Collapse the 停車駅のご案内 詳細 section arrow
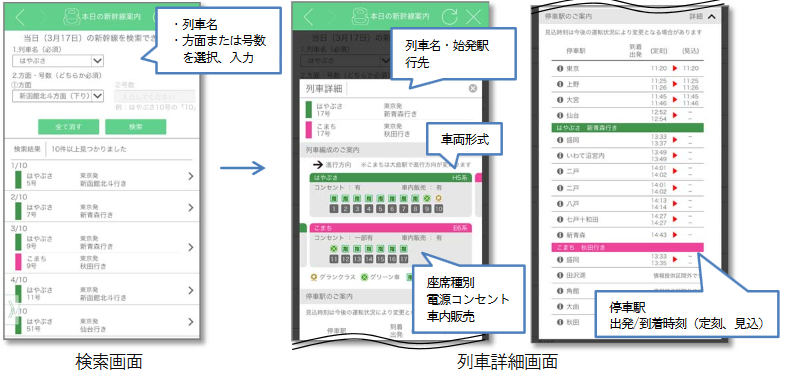786x373 pixels. (712, 16)
